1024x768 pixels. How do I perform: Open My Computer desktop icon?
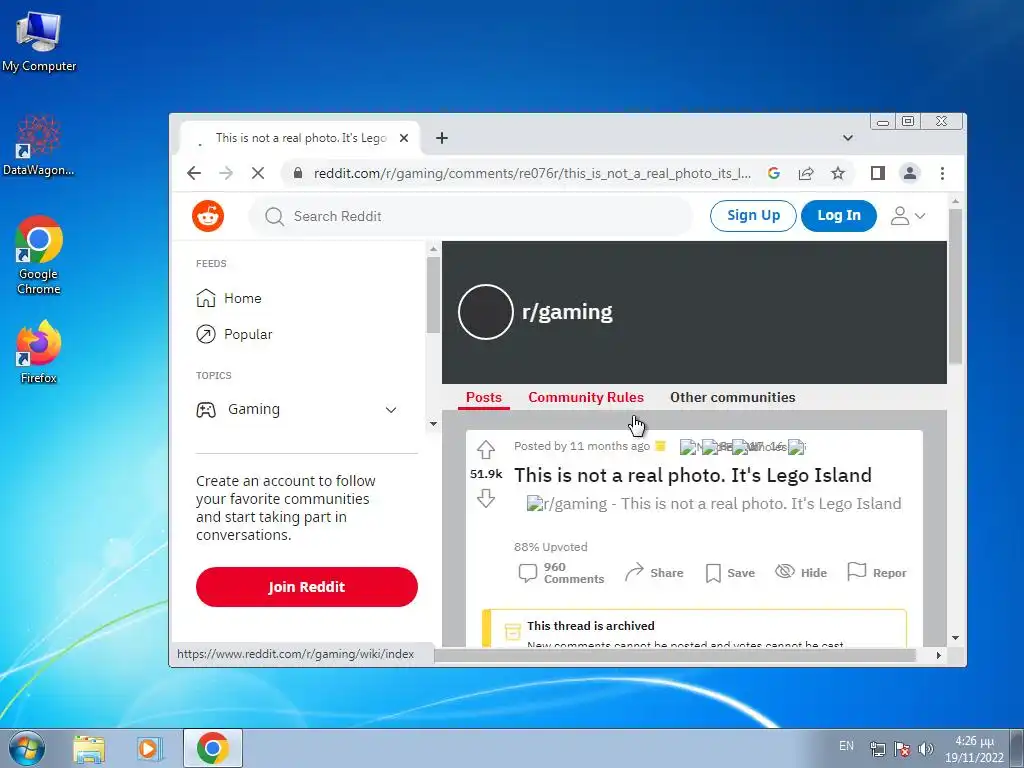[39, 40]
